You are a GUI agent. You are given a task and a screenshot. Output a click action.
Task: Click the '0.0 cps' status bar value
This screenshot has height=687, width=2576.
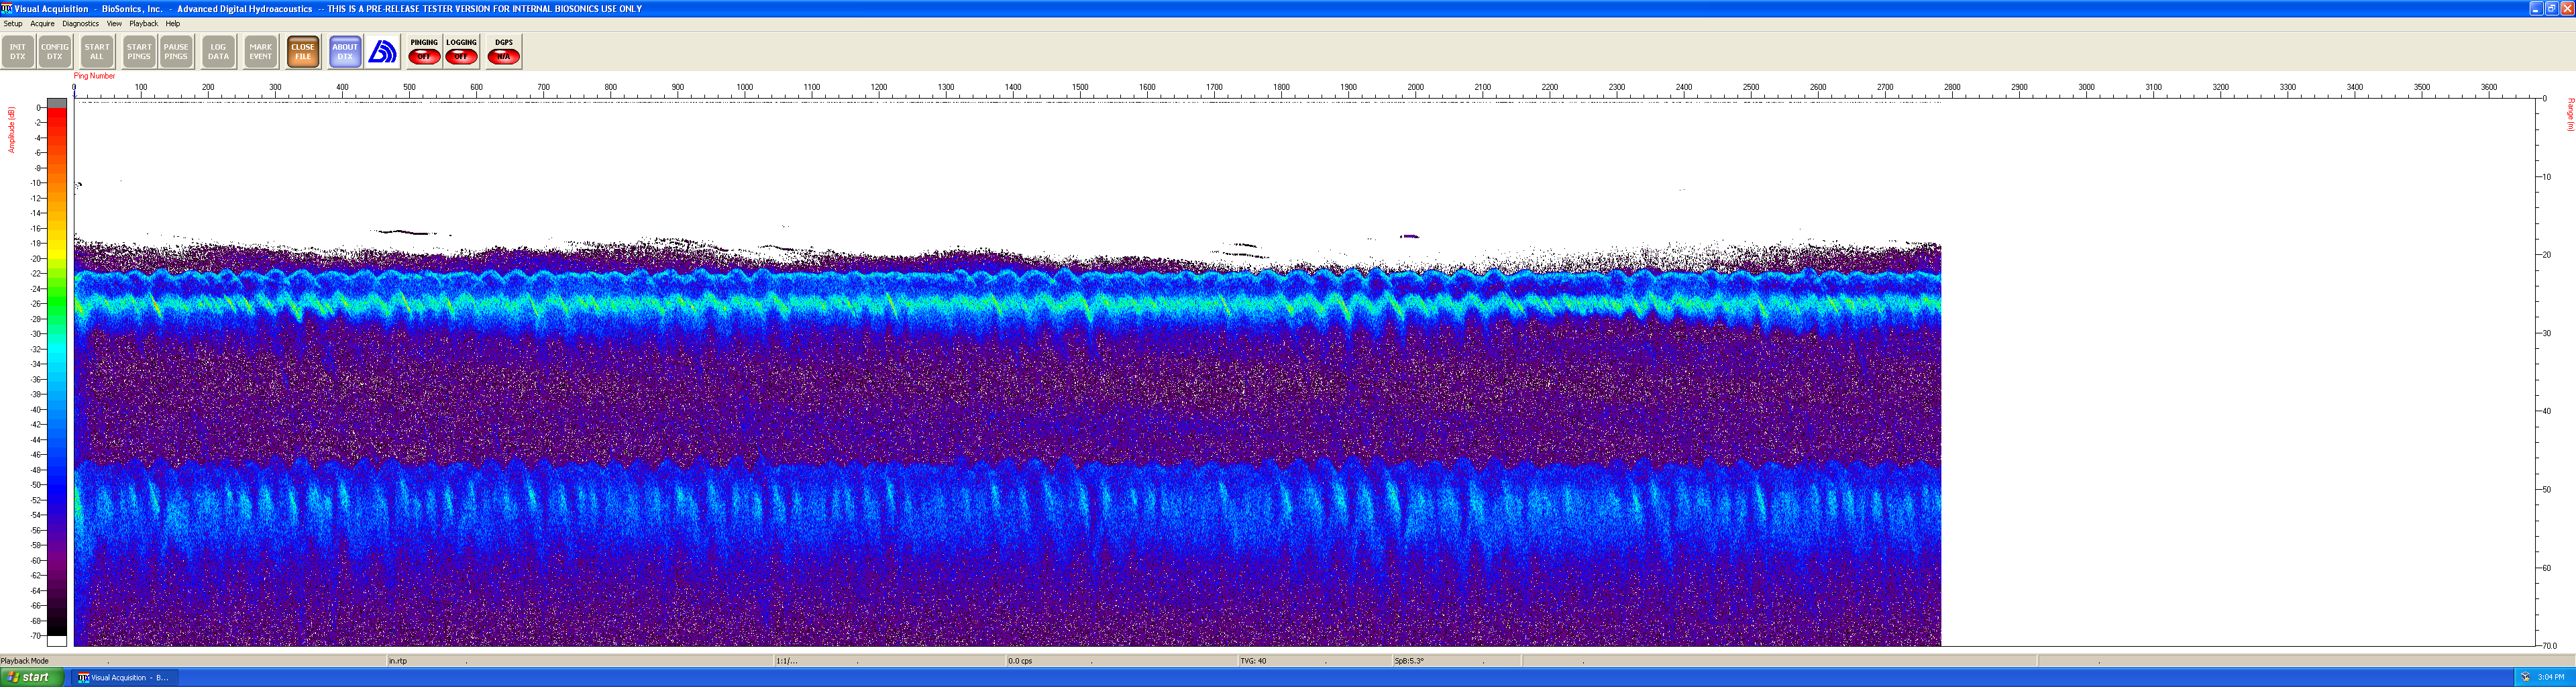pos(1020,661)
